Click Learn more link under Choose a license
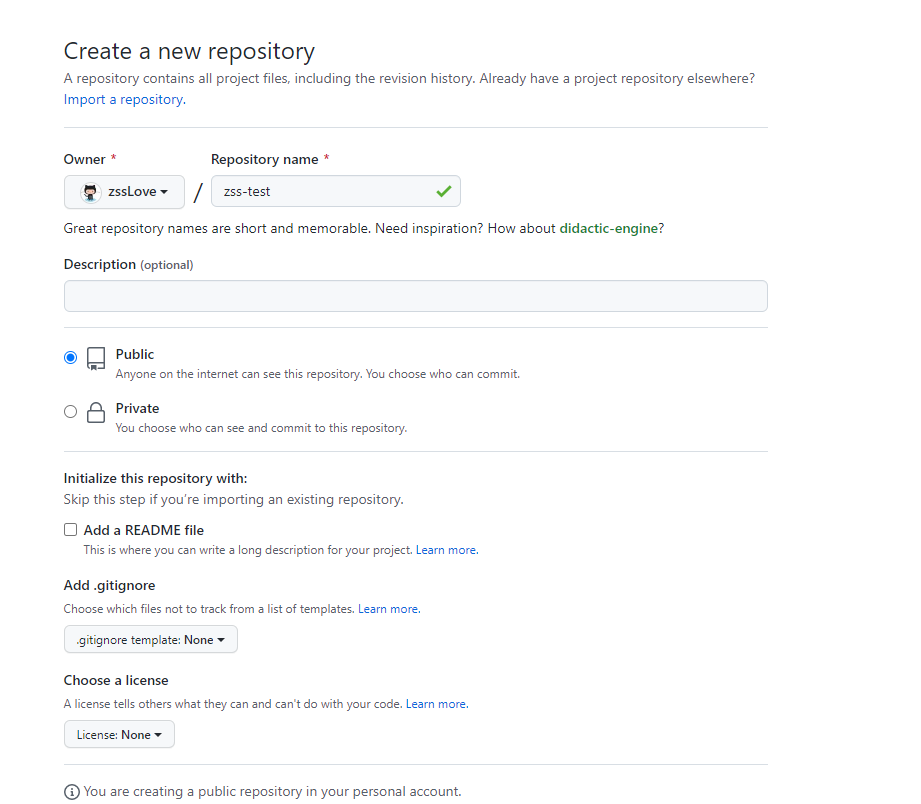The height and width of the screenshot is (804, 921). coord(436,704)
